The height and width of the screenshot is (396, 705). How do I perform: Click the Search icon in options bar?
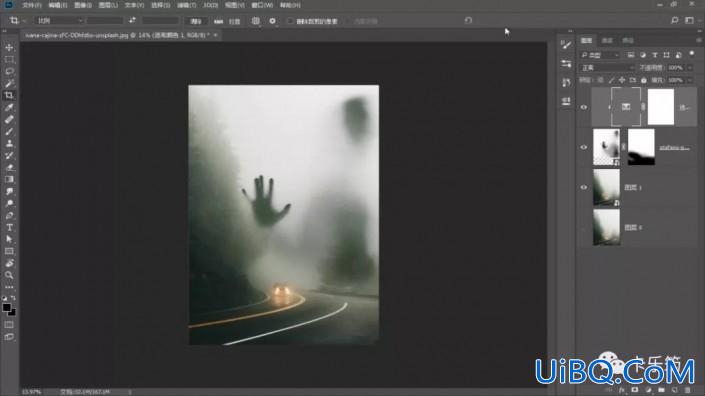[674, 20]
